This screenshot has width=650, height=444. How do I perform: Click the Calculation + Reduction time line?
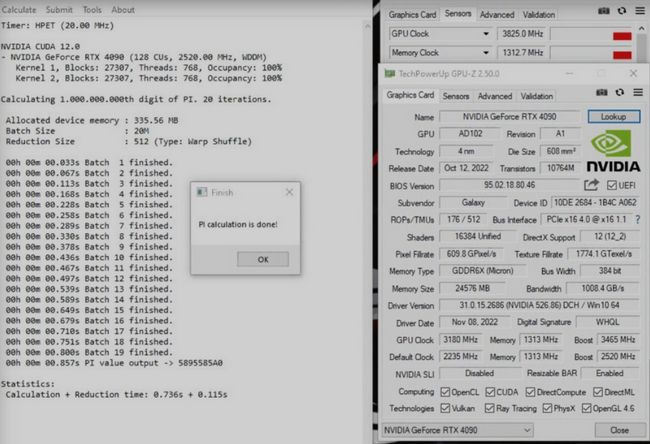[x=116, y=394]
